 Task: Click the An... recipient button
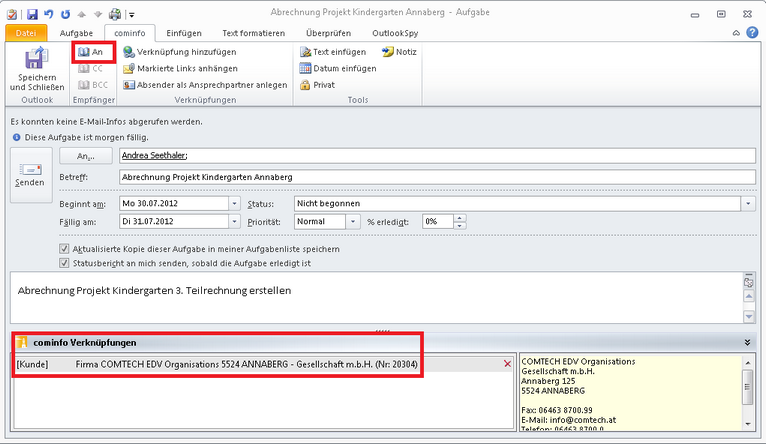pyautogui.click(x=85, y=156)
